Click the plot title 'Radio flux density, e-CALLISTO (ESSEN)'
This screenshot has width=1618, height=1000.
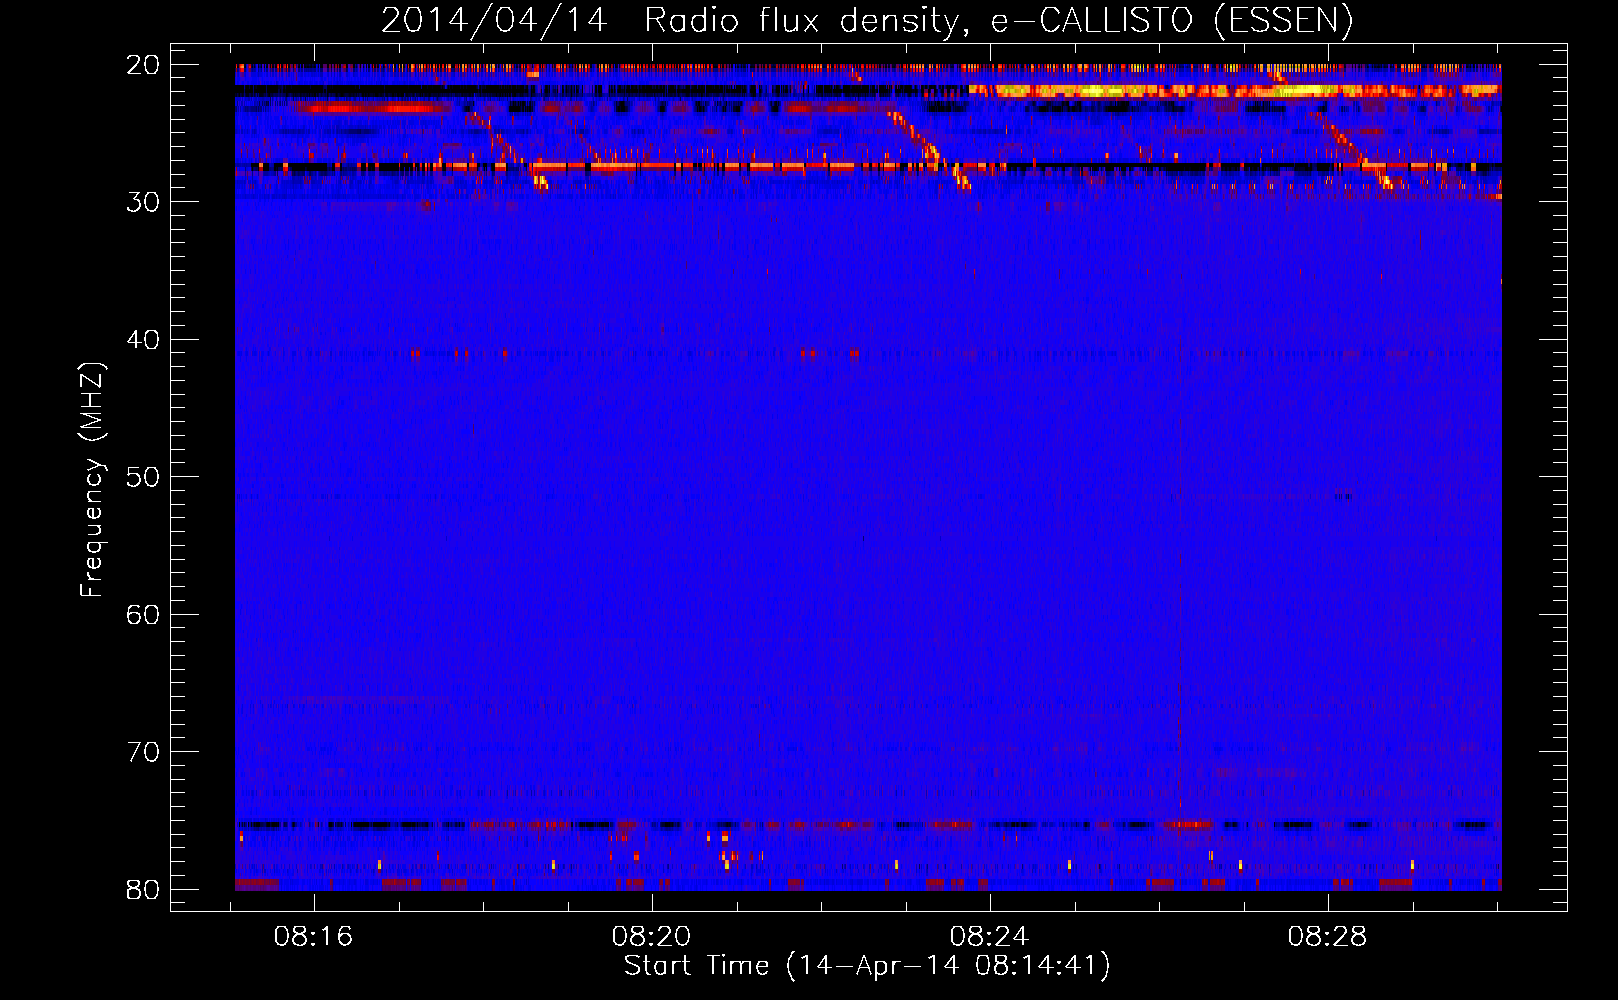(x=998, y=20)
